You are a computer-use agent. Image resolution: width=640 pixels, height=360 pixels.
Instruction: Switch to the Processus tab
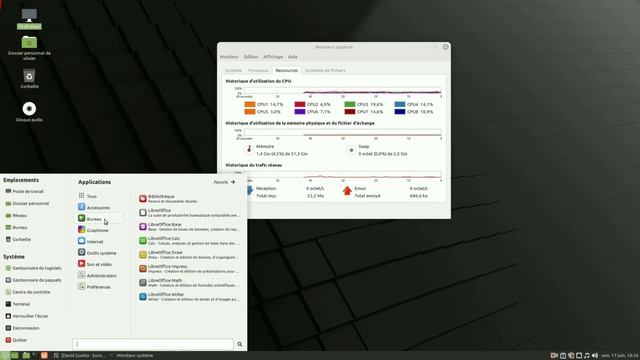click(x=258, y=70)
